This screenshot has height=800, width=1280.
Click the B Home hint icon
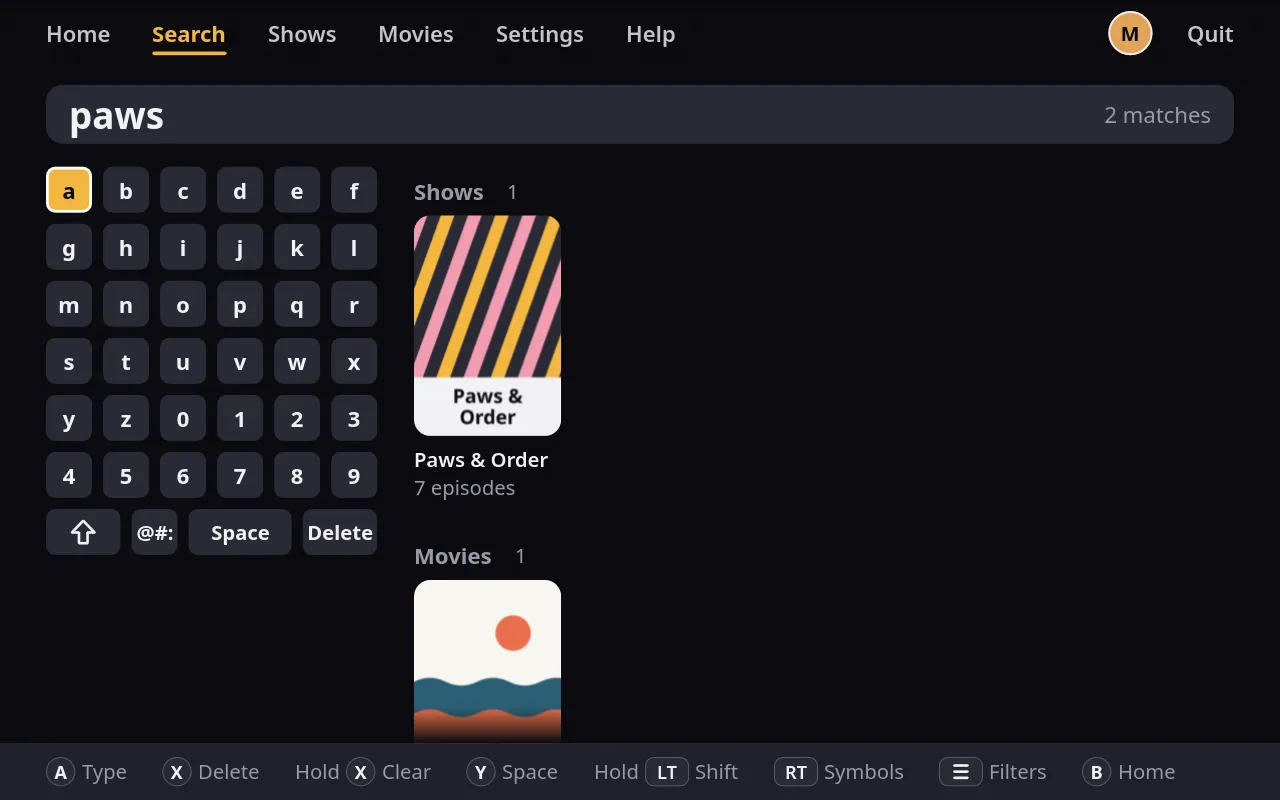click(x=1097, y=772)
